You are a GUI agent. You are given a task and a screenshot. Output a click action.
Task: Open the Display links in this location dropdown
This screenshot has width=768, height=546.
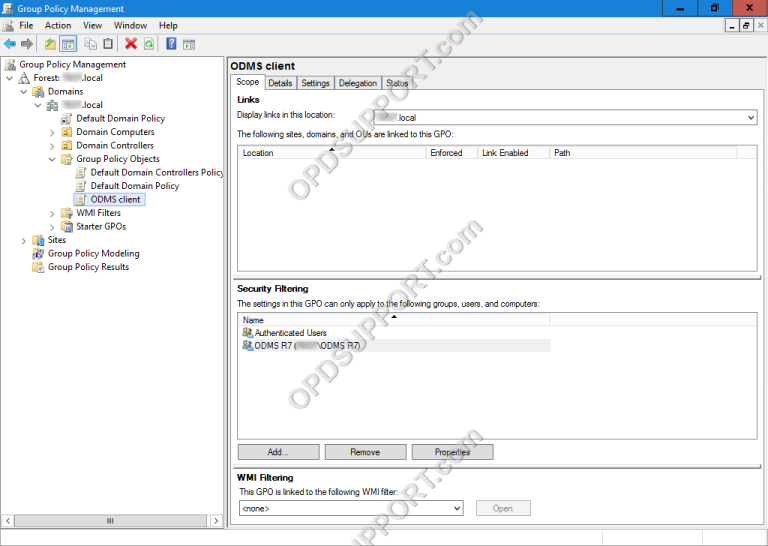(x=750, y=118)
